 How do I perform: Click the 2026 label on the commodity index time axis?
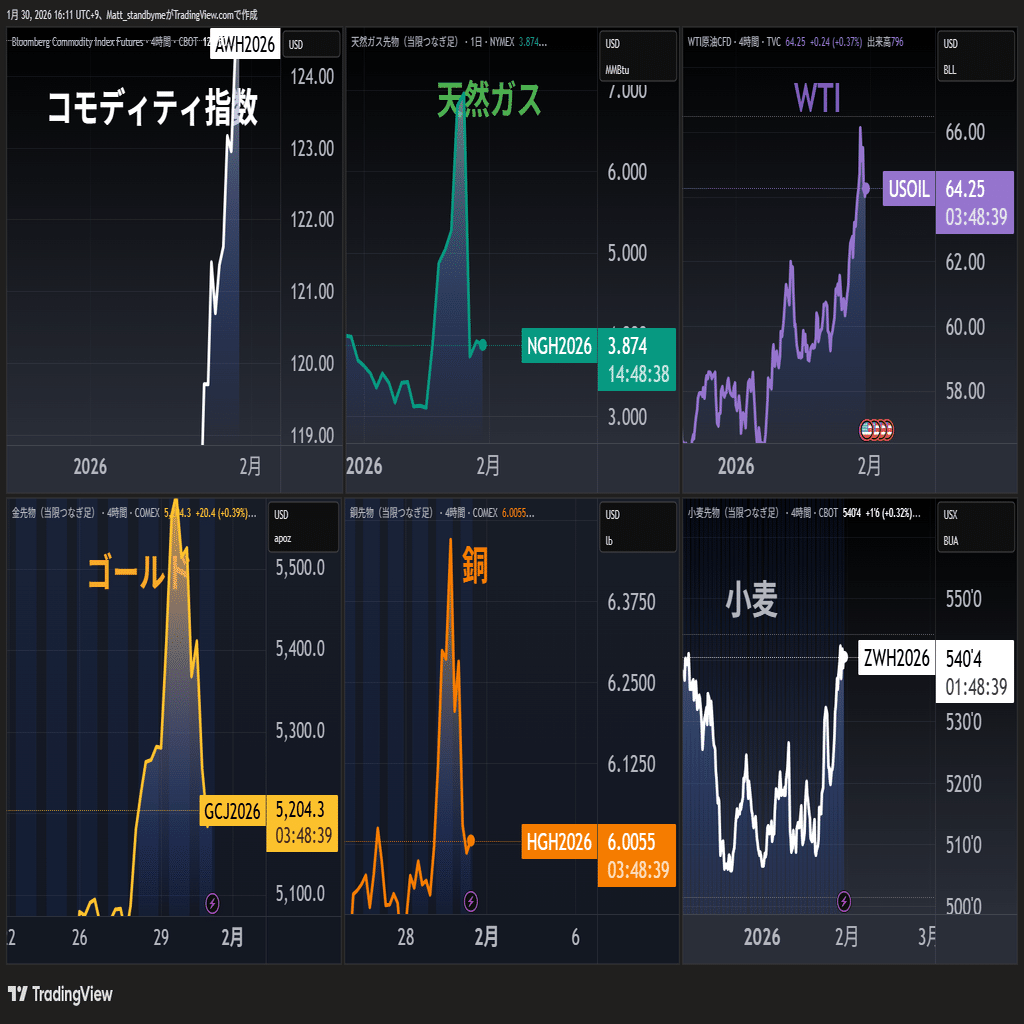90,466
